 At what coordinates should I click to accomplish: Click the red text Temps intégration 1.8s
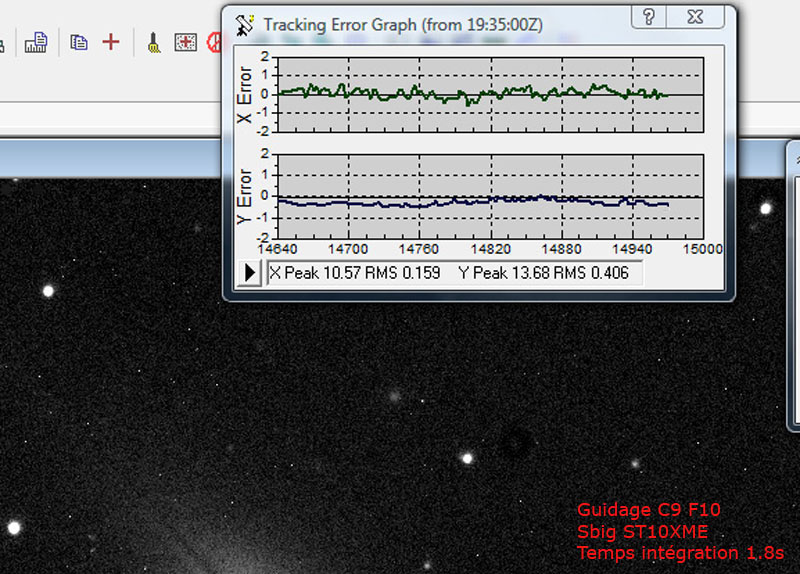click(680, 553)
